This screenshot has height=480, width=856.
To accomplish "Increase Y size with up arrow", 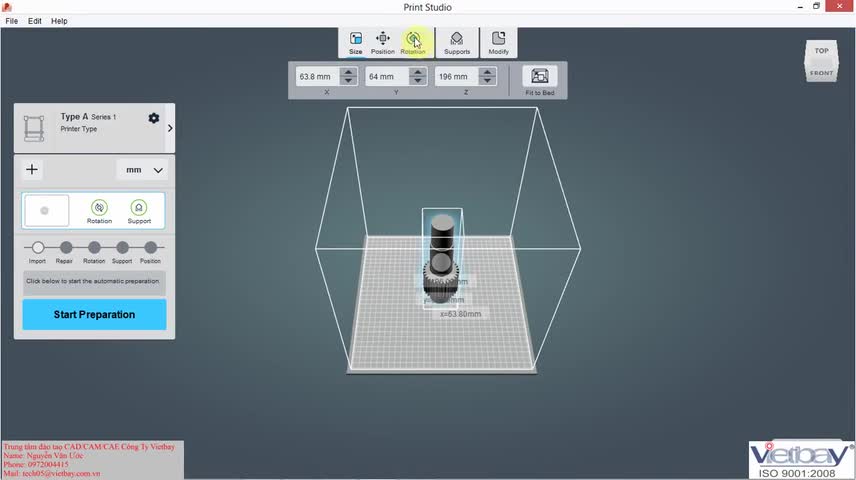I will pyautogui.click(x=418, y=72).
